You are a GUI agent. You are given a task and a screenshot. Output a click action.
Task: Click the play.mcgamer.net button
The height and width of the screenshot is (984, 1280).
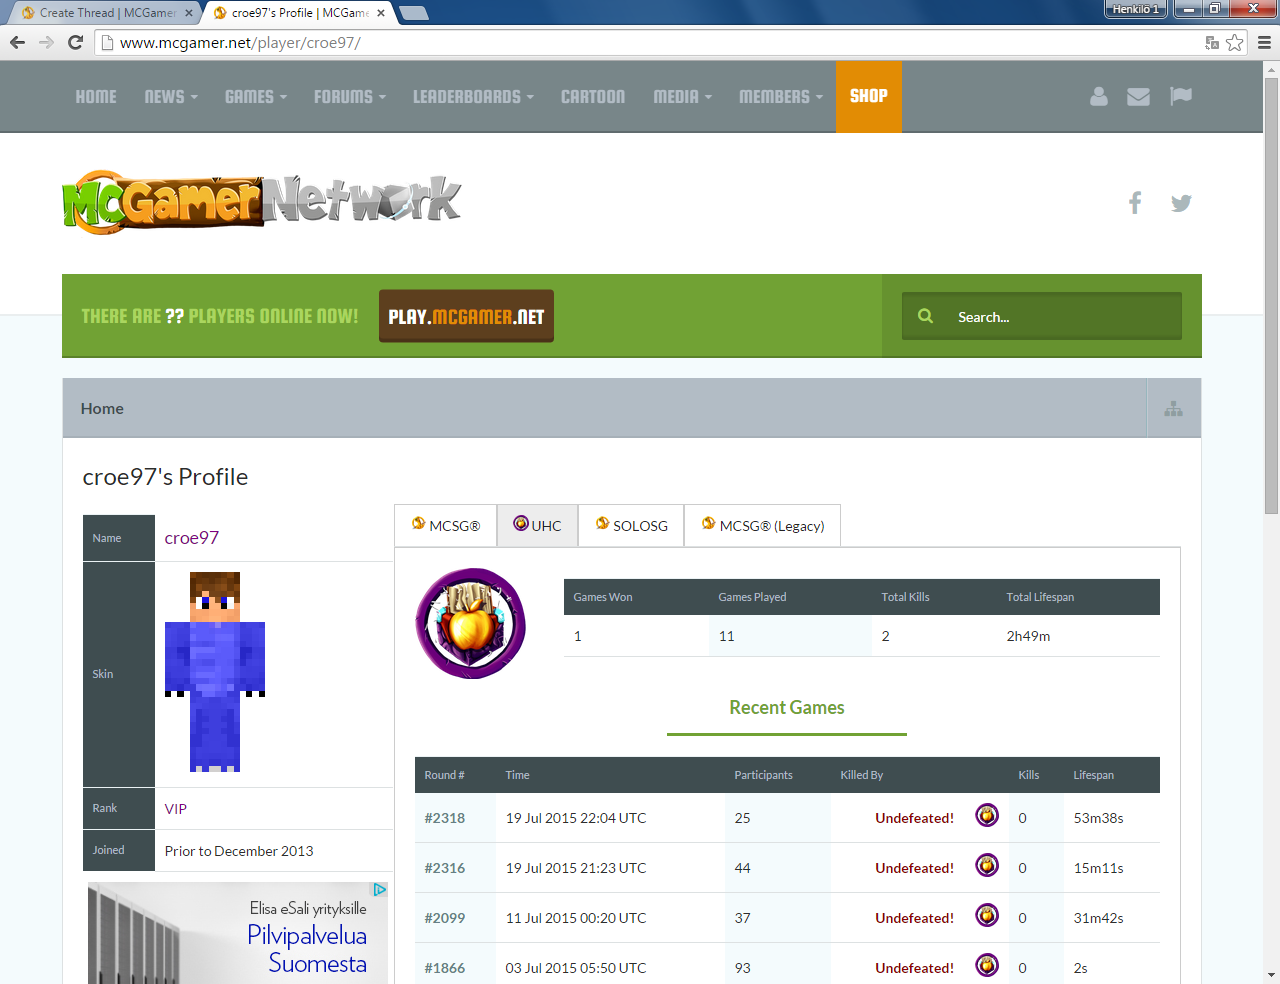[466, 316]
